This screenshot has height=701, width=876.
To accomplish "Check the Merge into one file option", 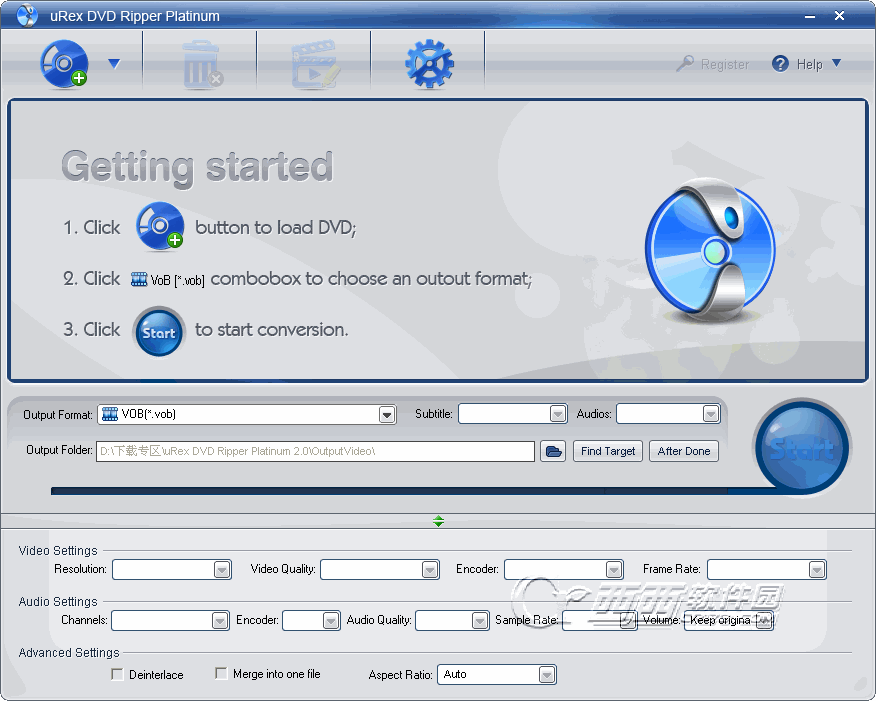I will click(x=222, y=674).
